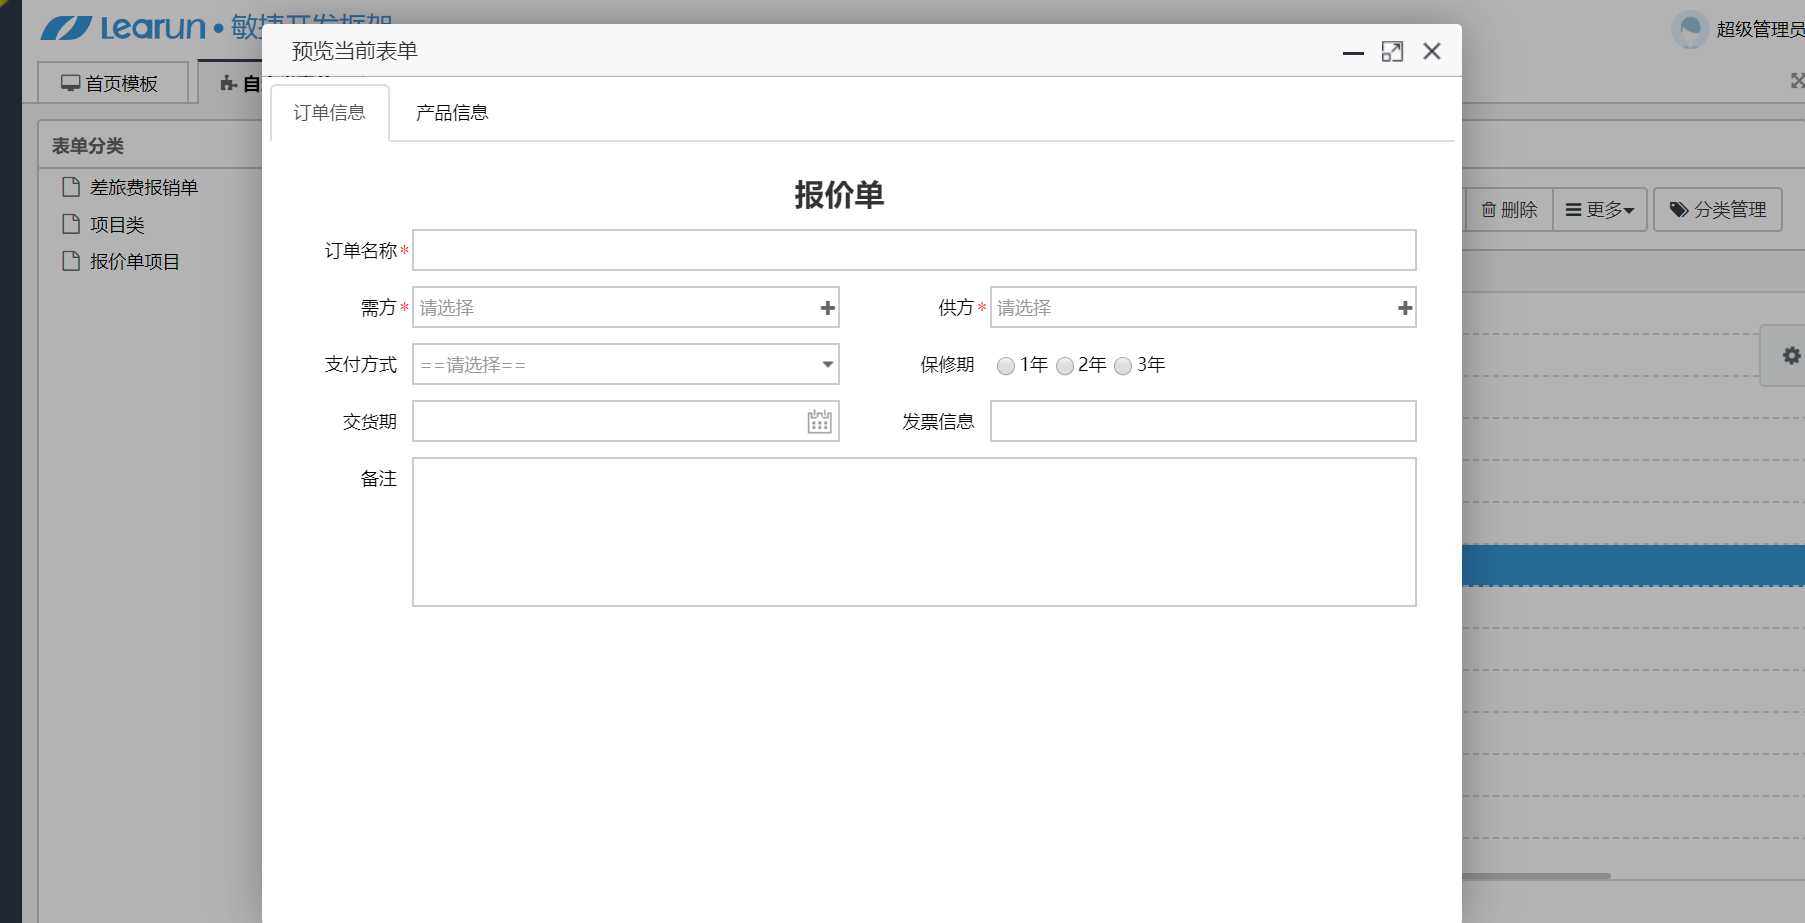Image resolution: width=1805 pixels, height=923 pixels.
Task: Open the 首页模板 tab in background
Action: pyautogui.click(x=112, y=83)
